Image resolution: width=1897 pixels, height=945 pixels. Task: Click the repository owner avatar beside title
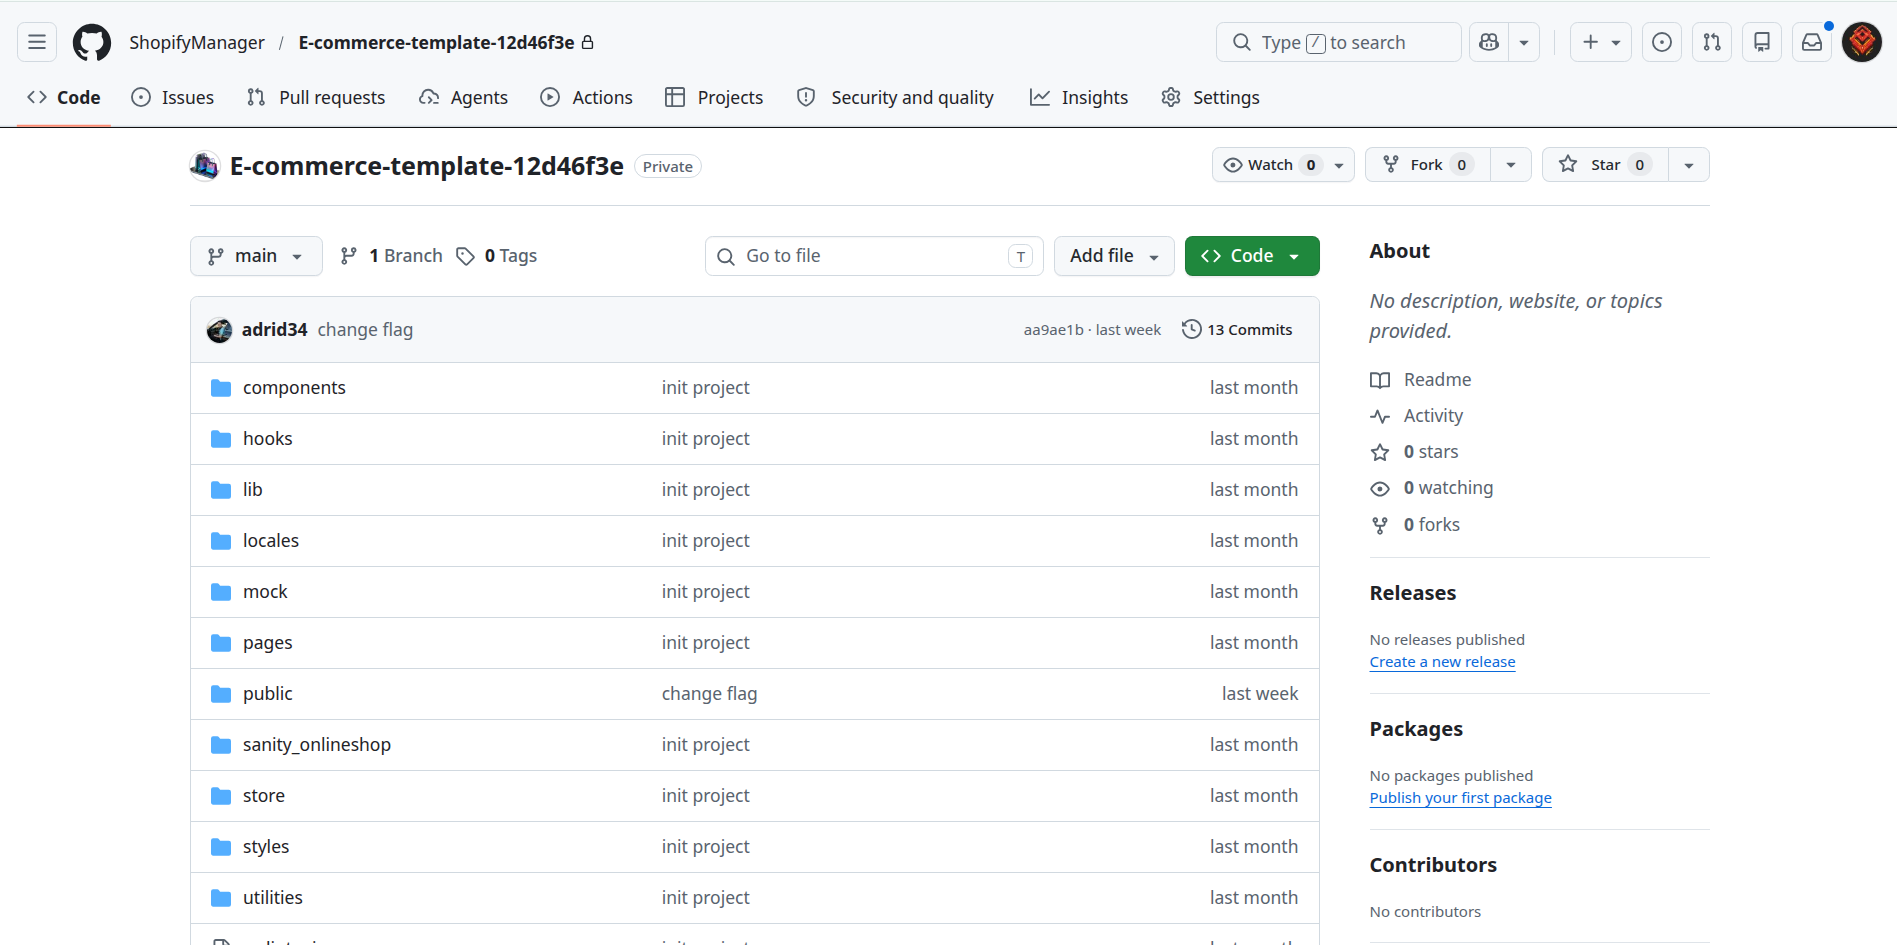click(204, 166)
